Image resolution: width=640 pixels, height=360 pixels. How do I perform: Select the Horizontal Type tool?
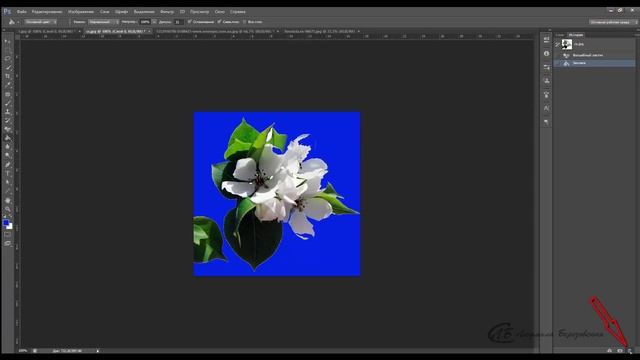click(7, 173)
